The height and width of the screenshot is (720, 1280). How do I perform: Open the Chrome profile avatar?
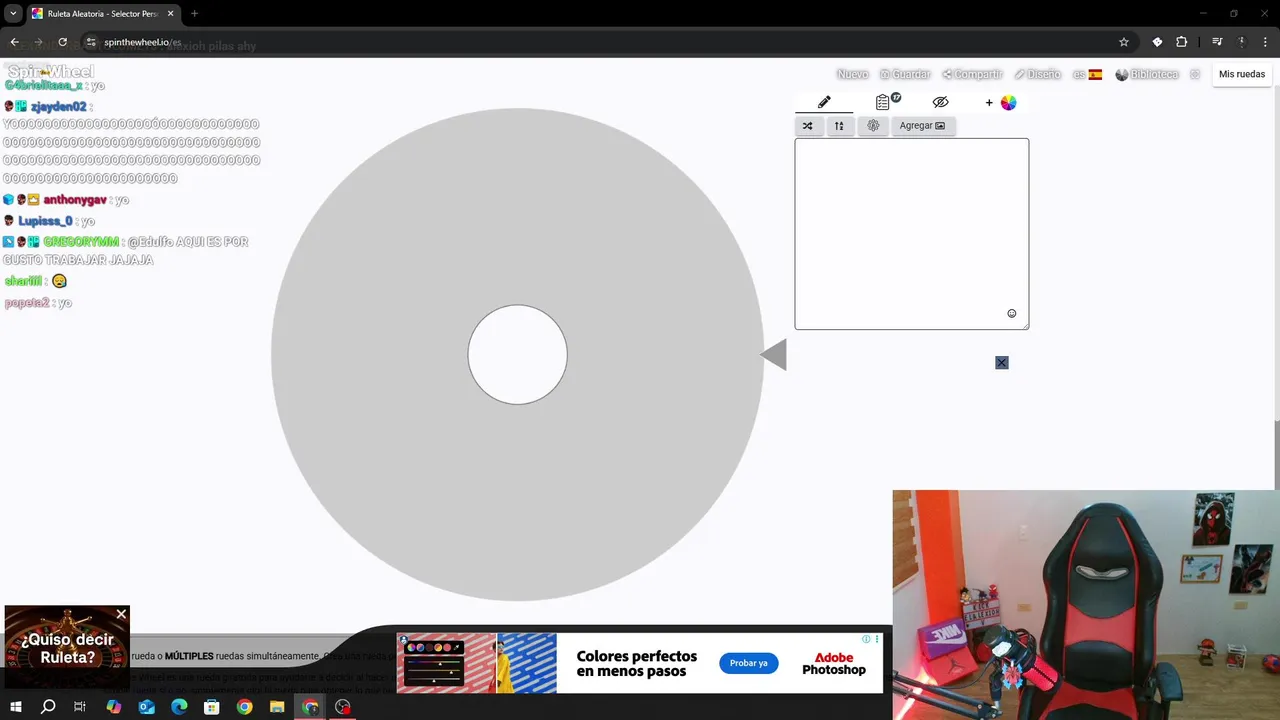click(1242, 42)
